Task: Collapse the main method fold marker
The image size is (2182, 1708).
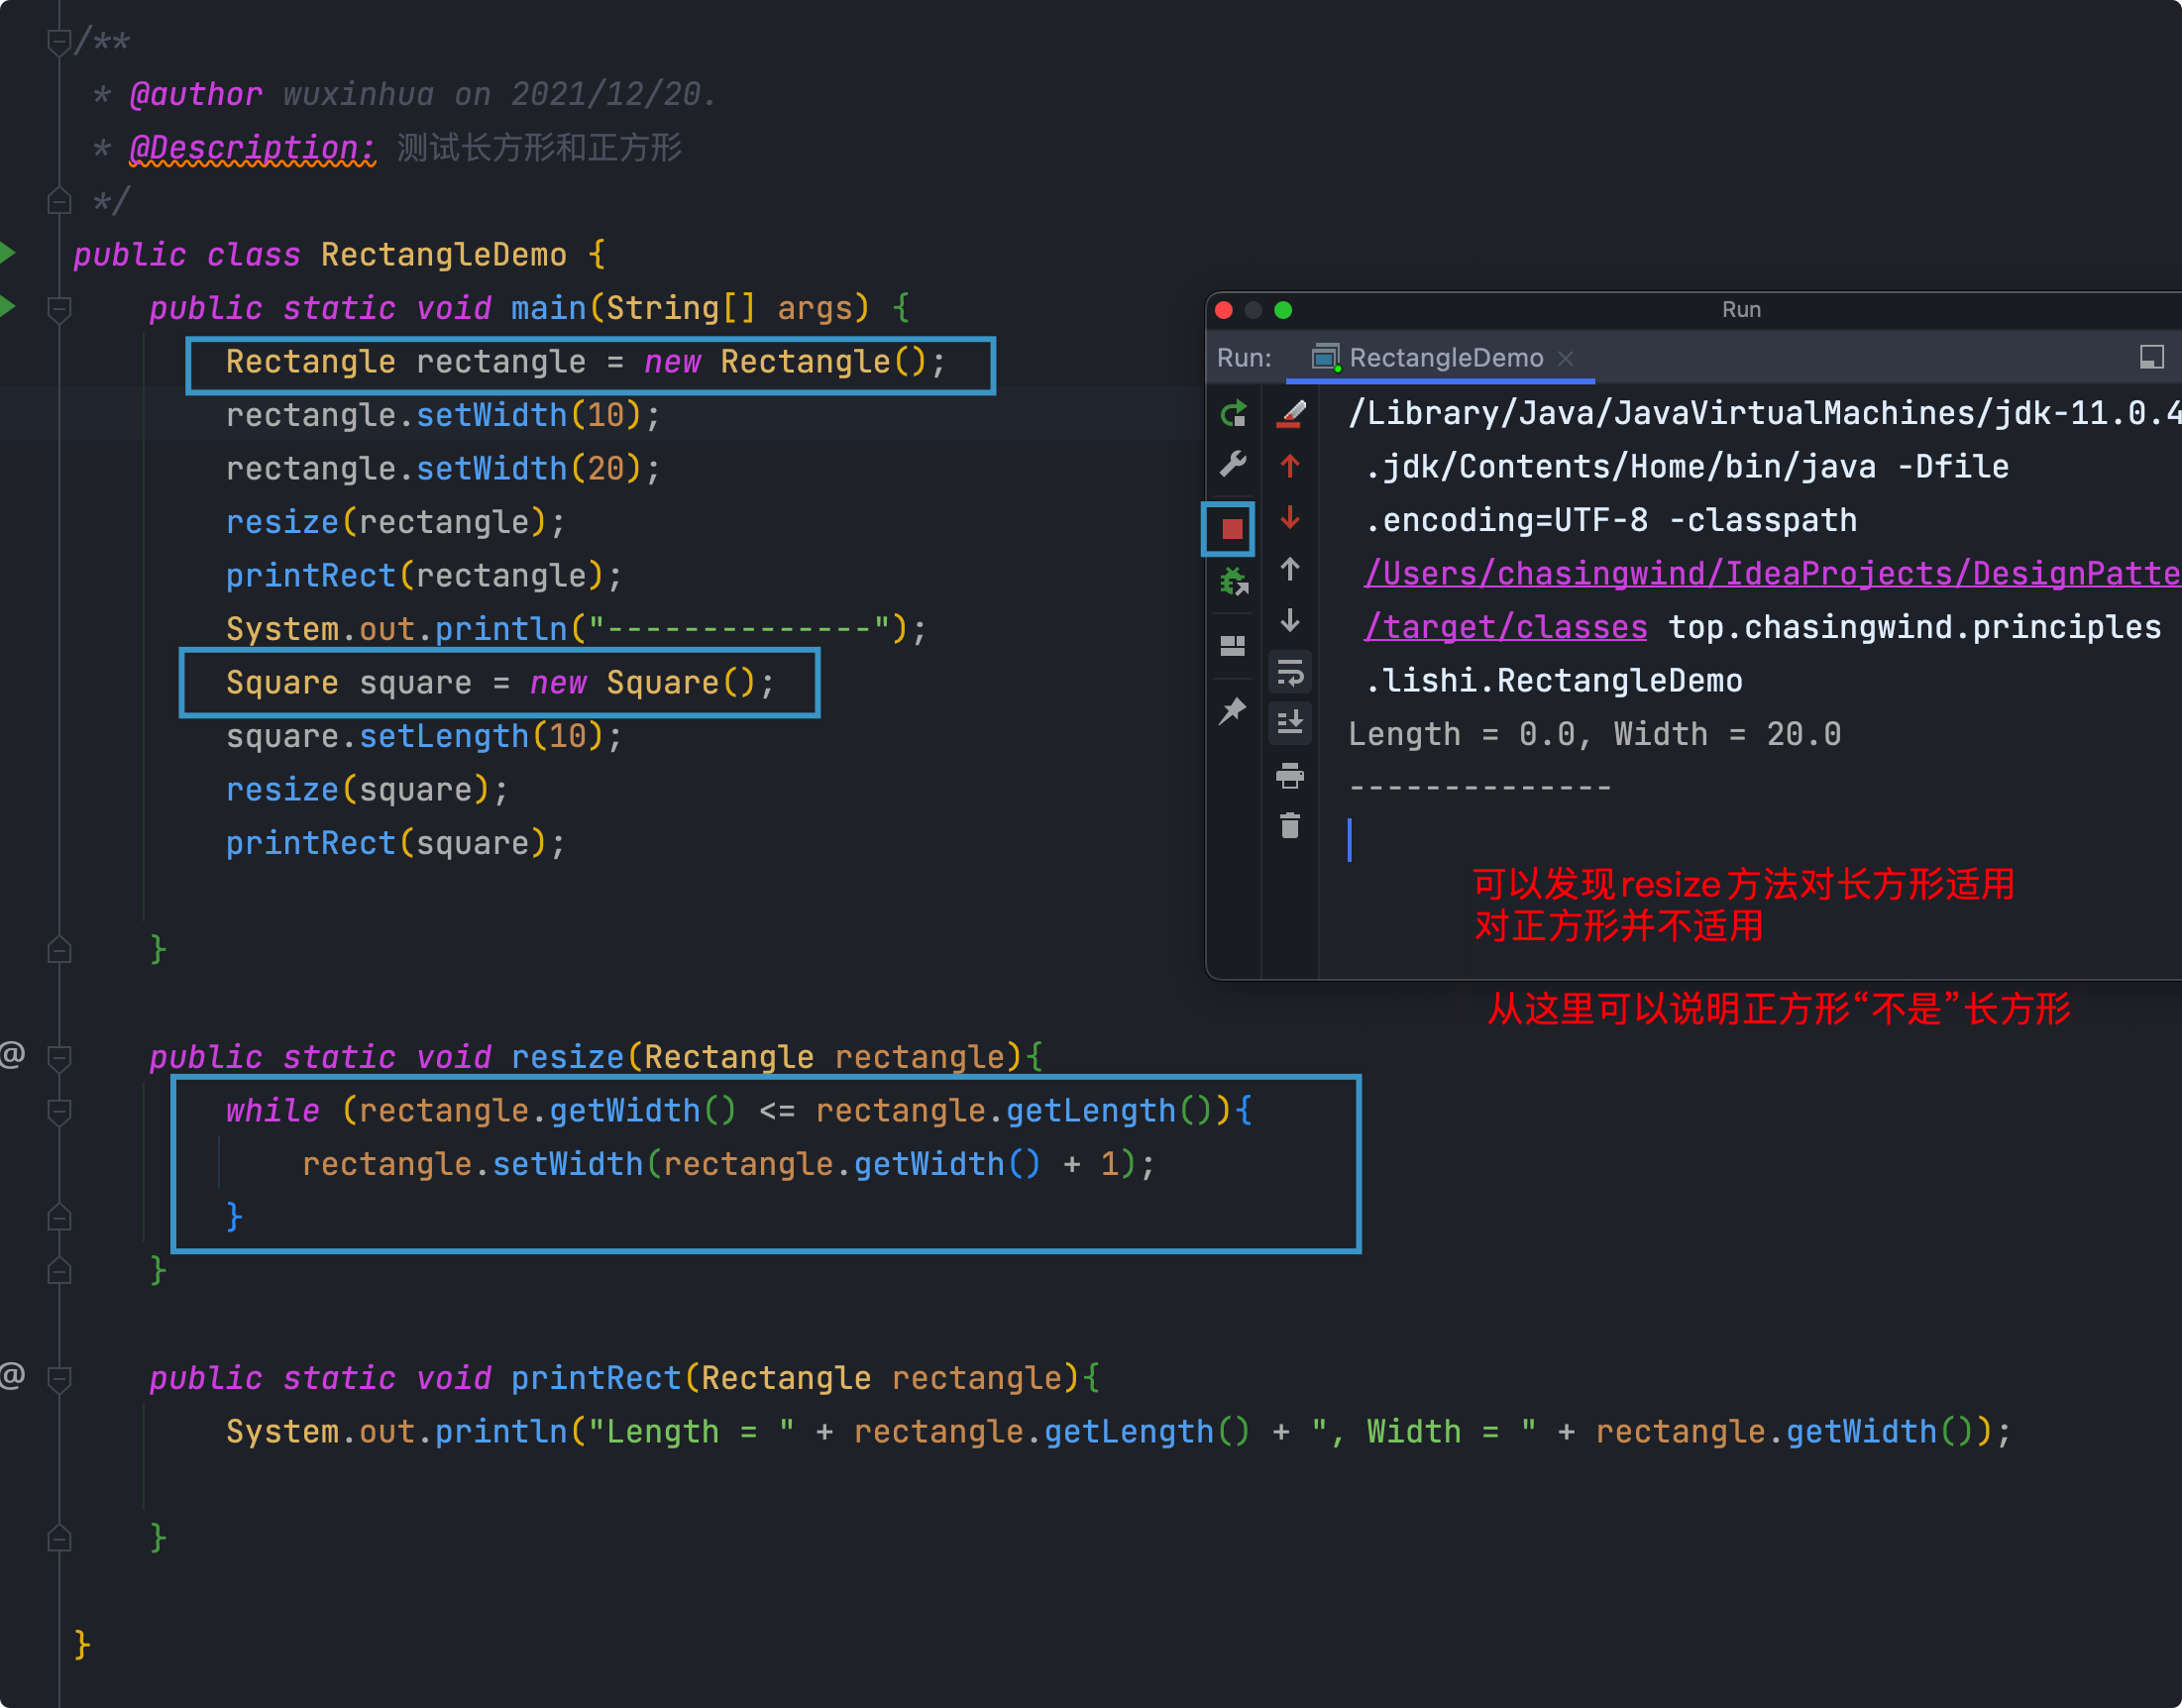Action: pyautogui.click(x=59, y=309)
